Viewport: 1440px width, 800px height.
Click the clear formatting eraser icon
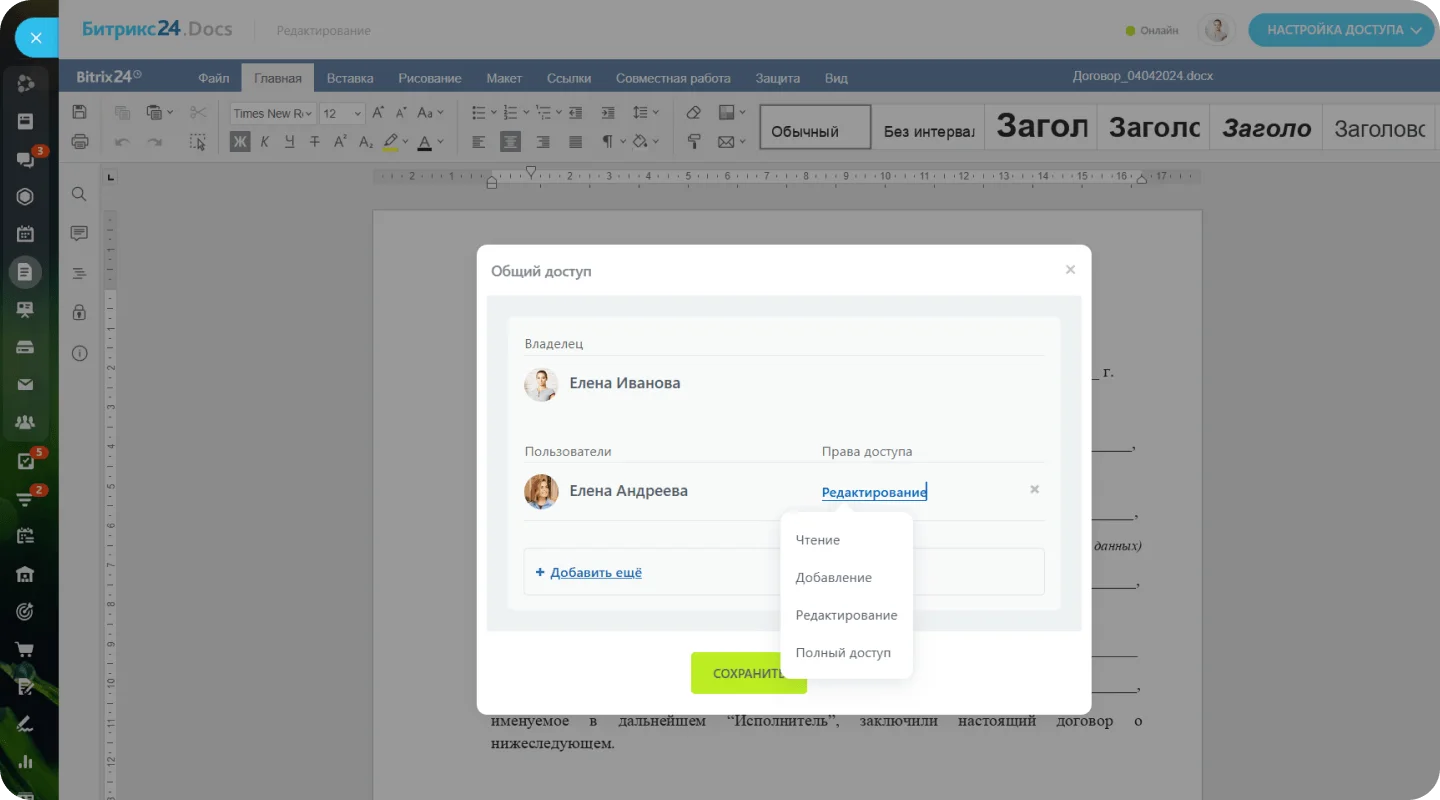click(694, 112)
